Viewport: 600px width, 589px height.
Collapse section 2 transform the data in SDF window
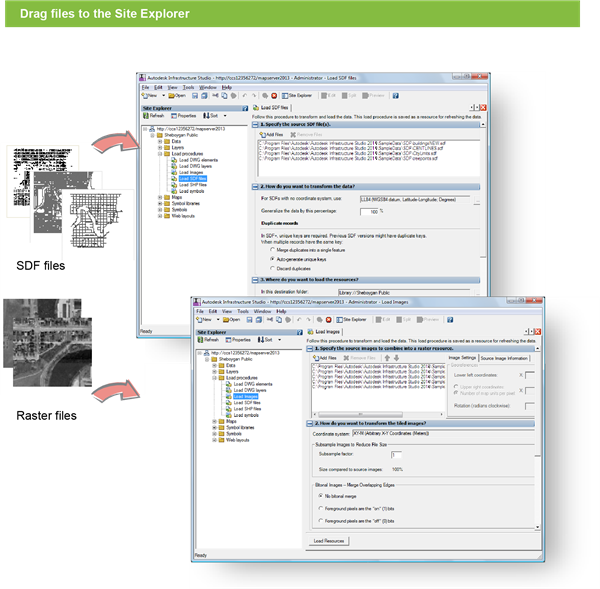[x=255, y=187]
